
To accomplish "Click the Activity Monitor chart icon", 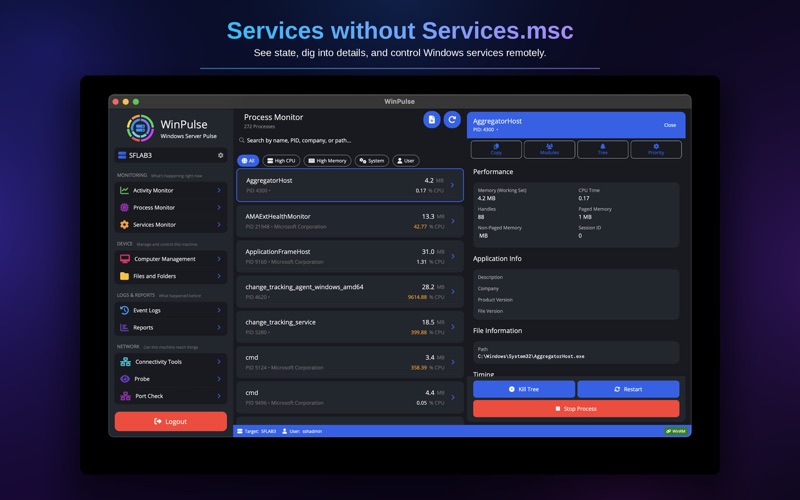I will coord(124,190).
